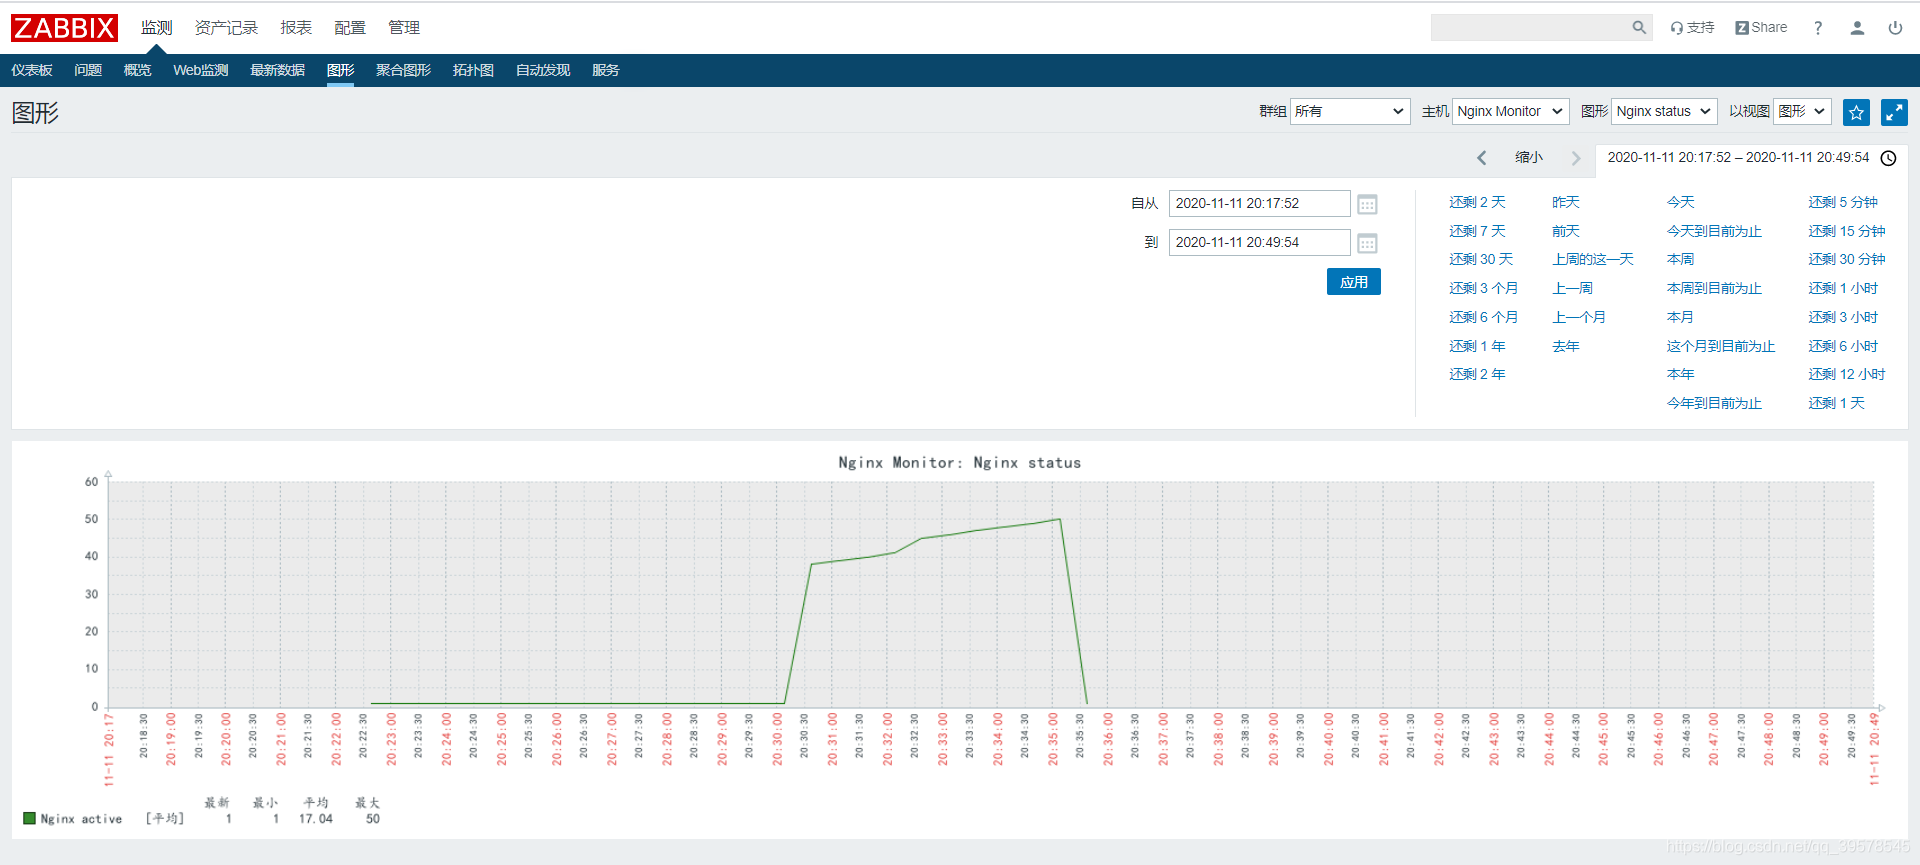Image resolution: width=1920 pixels, height=865 pixels.
Task: Select 还剩 5 分钟 time range
Action: pyautogui.click(x=1843, y=202)
